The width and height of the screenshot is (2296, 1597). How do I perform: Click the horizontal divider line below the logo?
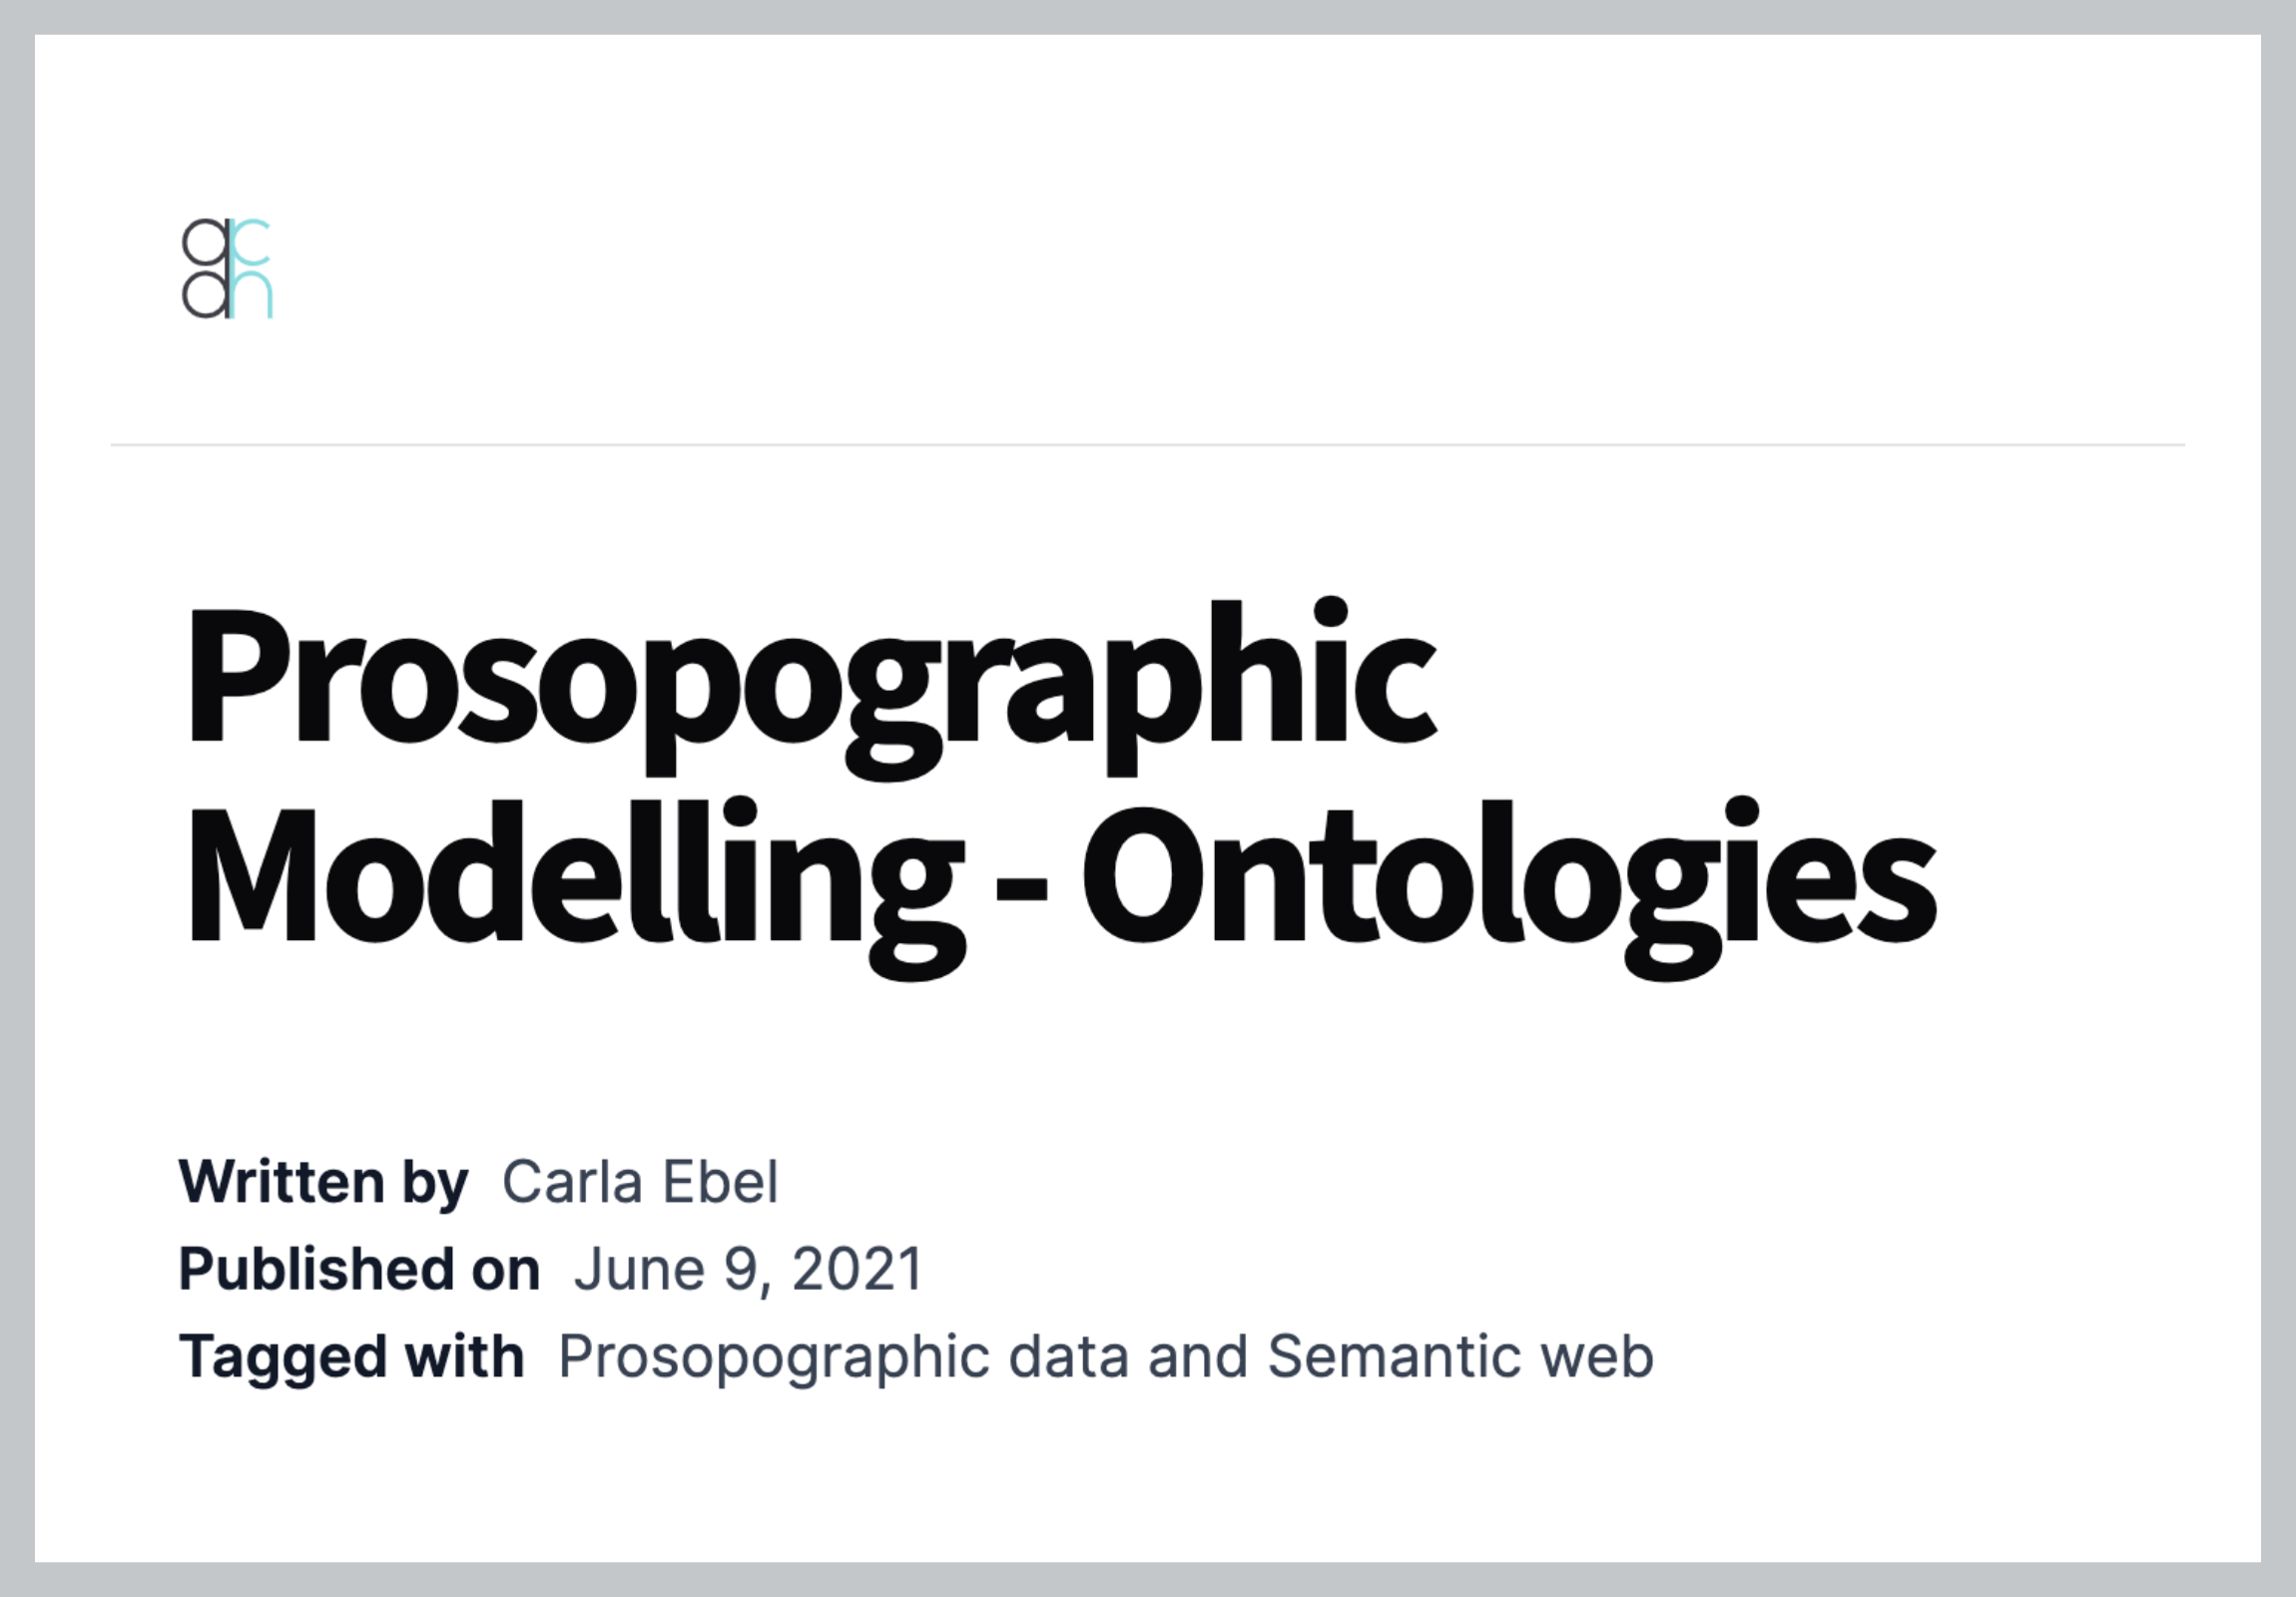click(x=1148, y=444)
